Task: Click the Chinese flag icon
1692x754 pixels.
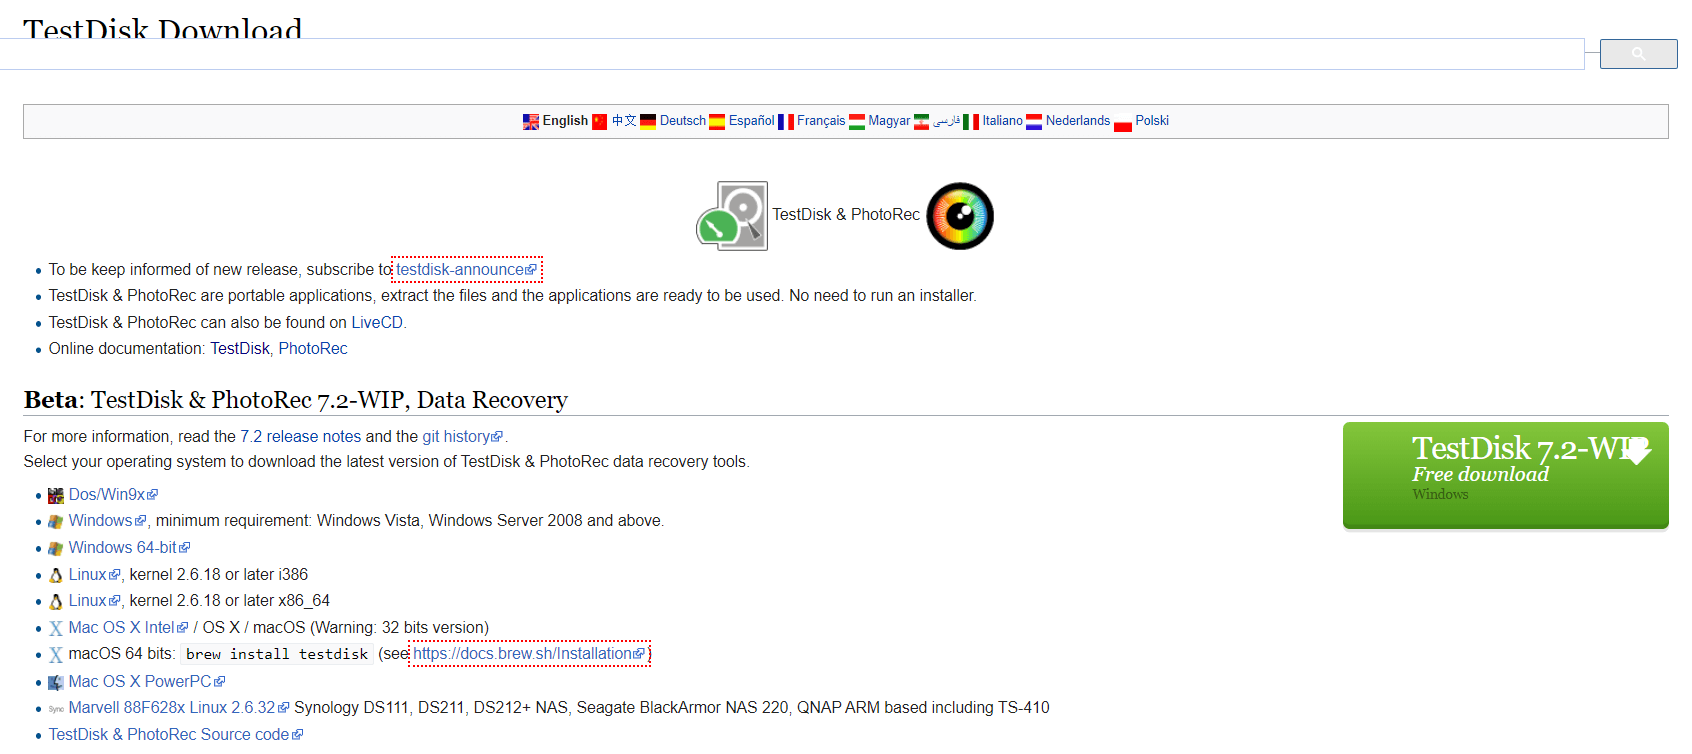Action: [600, 122]
